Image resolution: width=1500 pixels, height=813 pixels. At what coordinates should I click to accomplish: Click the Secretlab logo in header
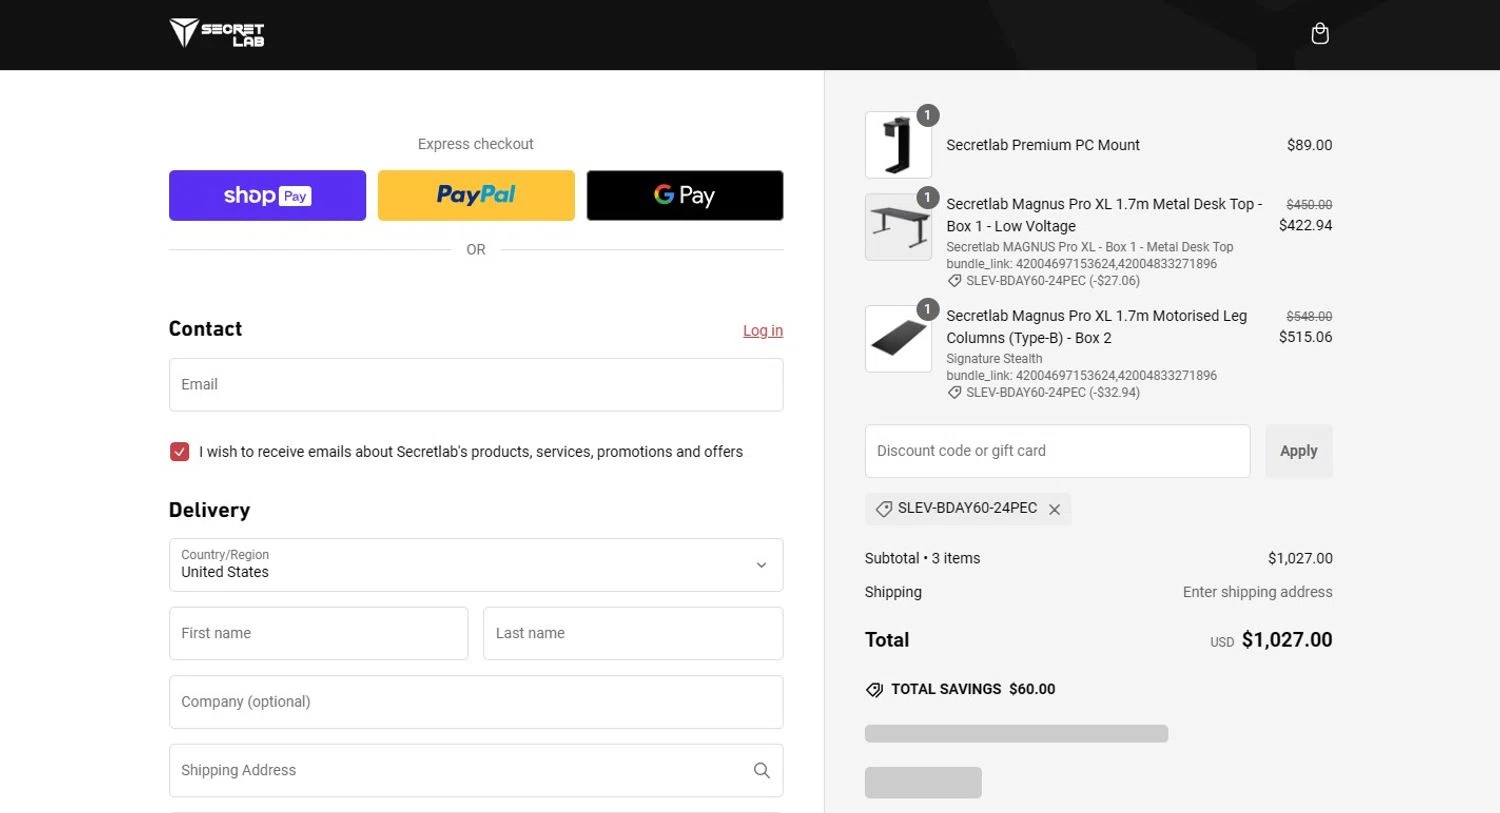pyautogui.click(x=217, y=33)
